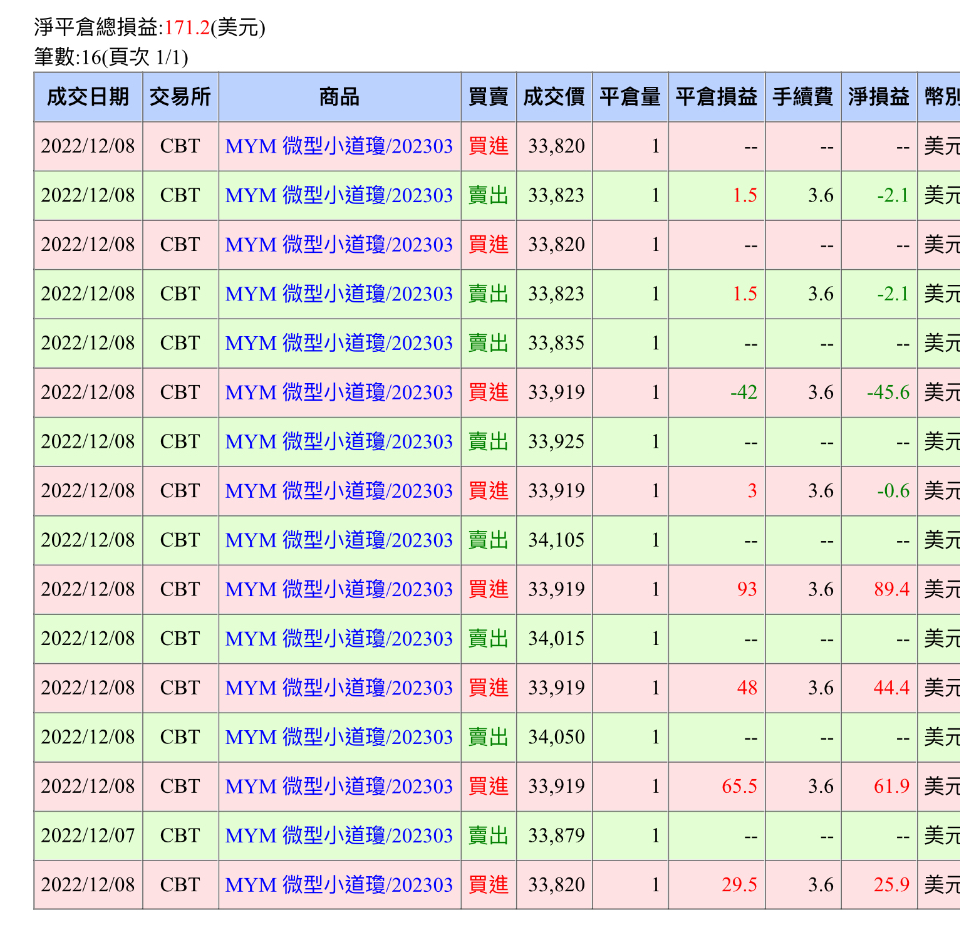
Task: Open MYM product link in the 34,015 row
Action: (x=339, y=638)
